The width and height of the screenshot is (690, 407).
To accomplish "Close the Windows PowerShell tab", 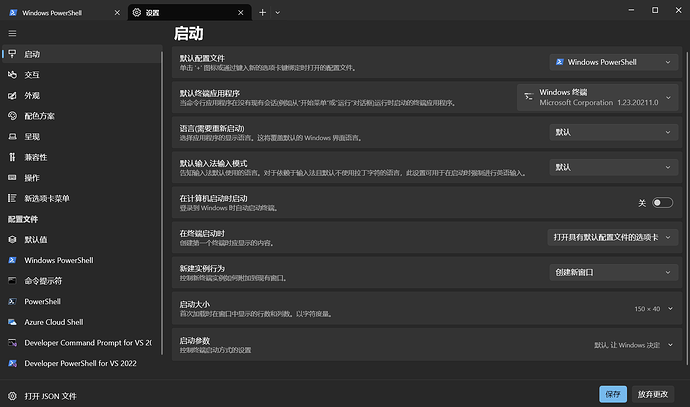I will (117, 13).
